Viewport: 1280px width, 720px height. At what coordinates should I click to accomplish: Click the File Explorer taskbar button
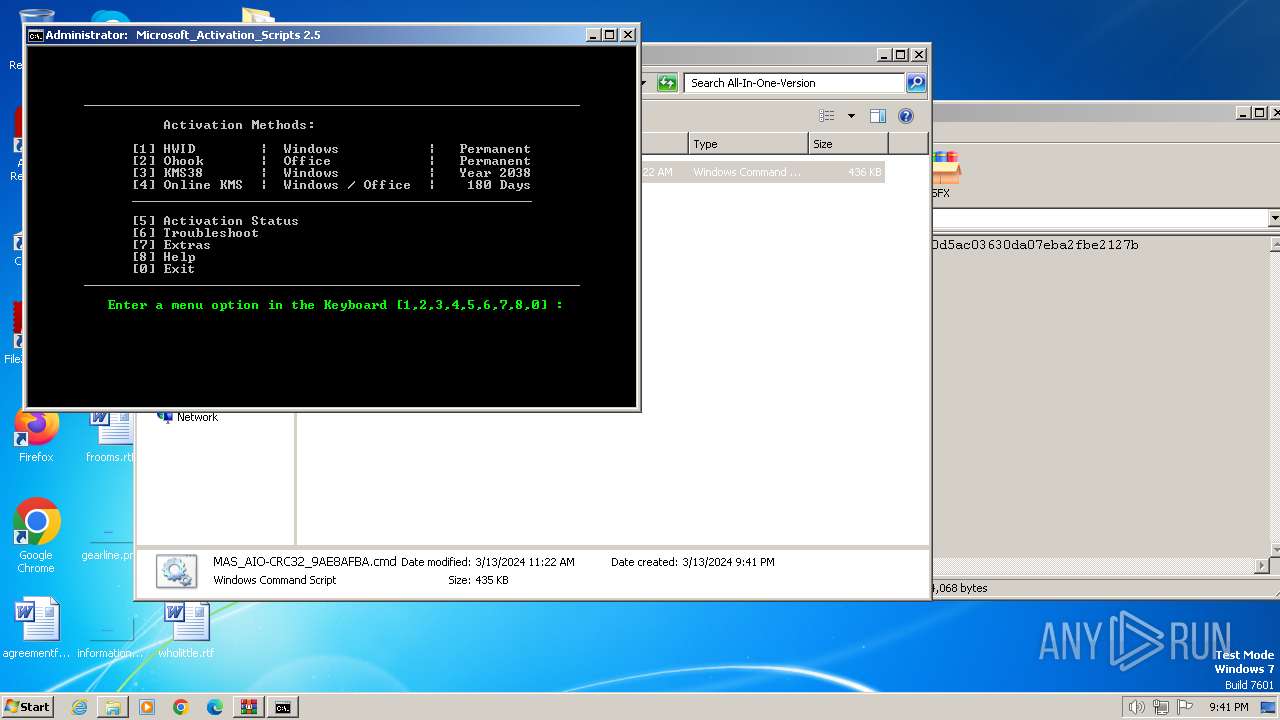113,707
